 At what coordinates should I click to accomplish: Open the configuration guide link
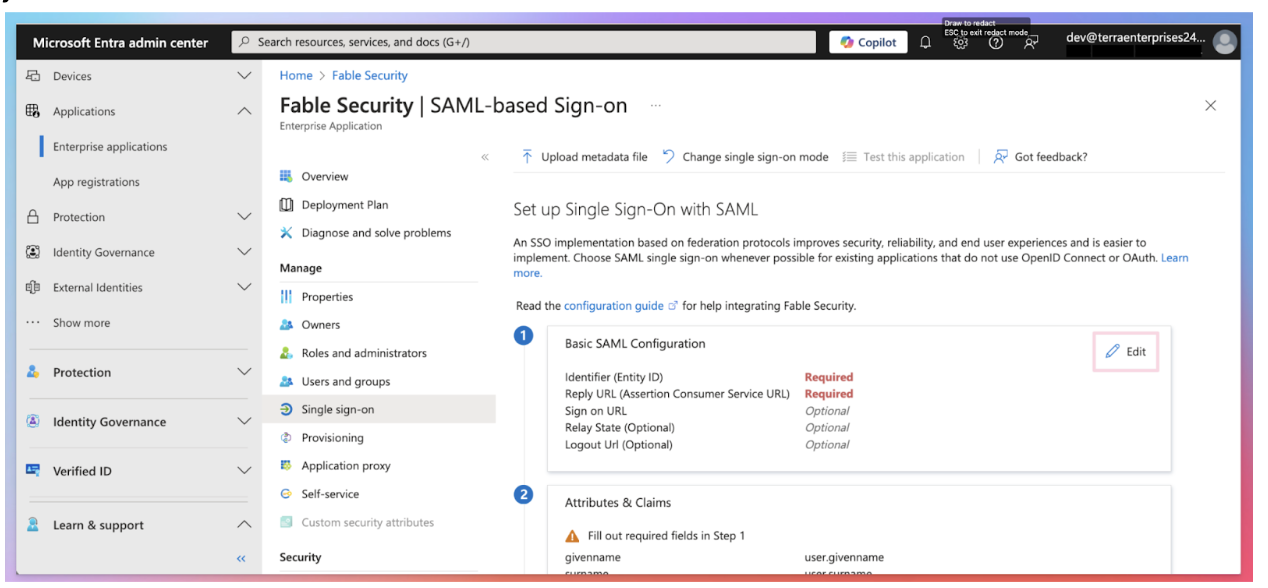point(613,306)
